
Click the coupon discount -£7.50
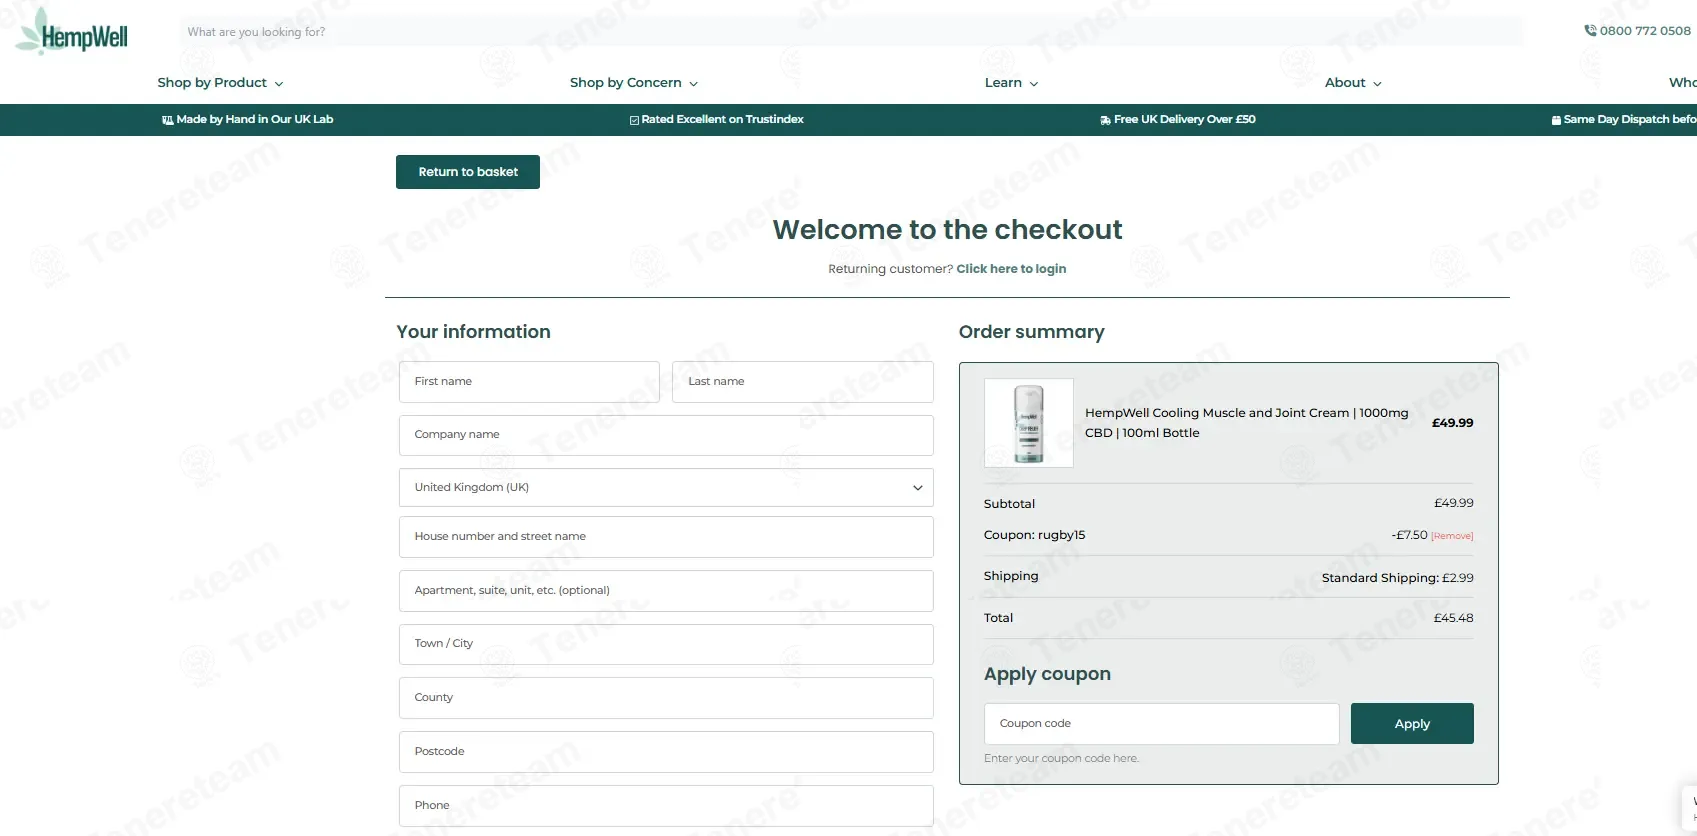click(x=1410, y=536)
